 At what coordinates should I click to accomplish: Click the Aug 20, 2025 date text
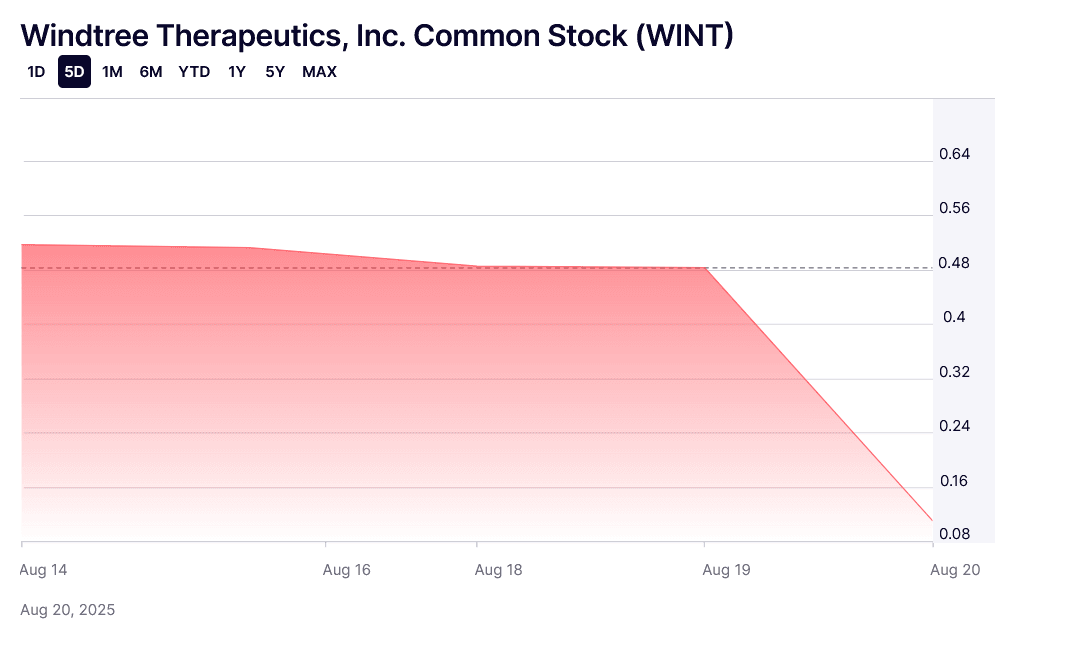(68, 610)
